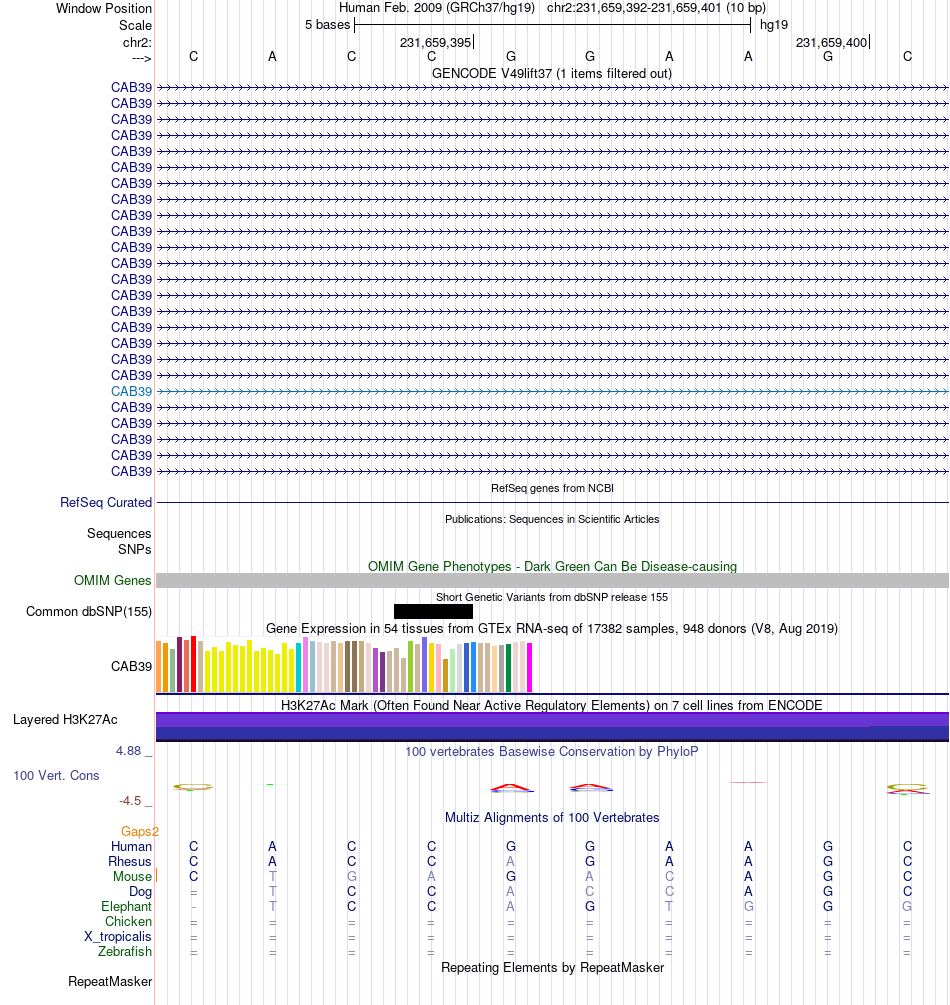Open the GENCODE V49lift37 track title
The width and height of the screenshot is (950, 1005).
pyautogui.click(x=552, y=74)
